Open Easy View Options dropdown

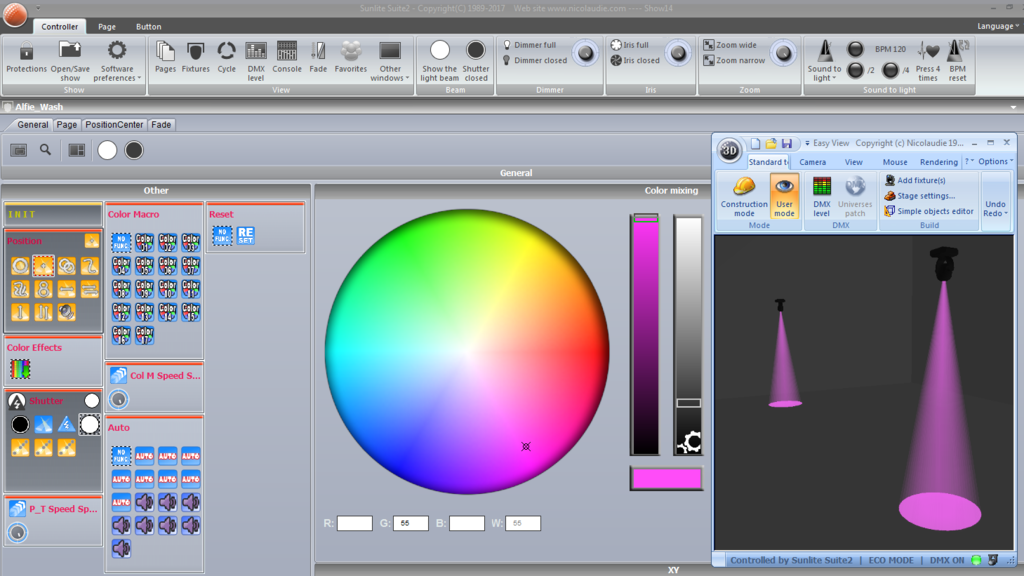click(996, 161)
